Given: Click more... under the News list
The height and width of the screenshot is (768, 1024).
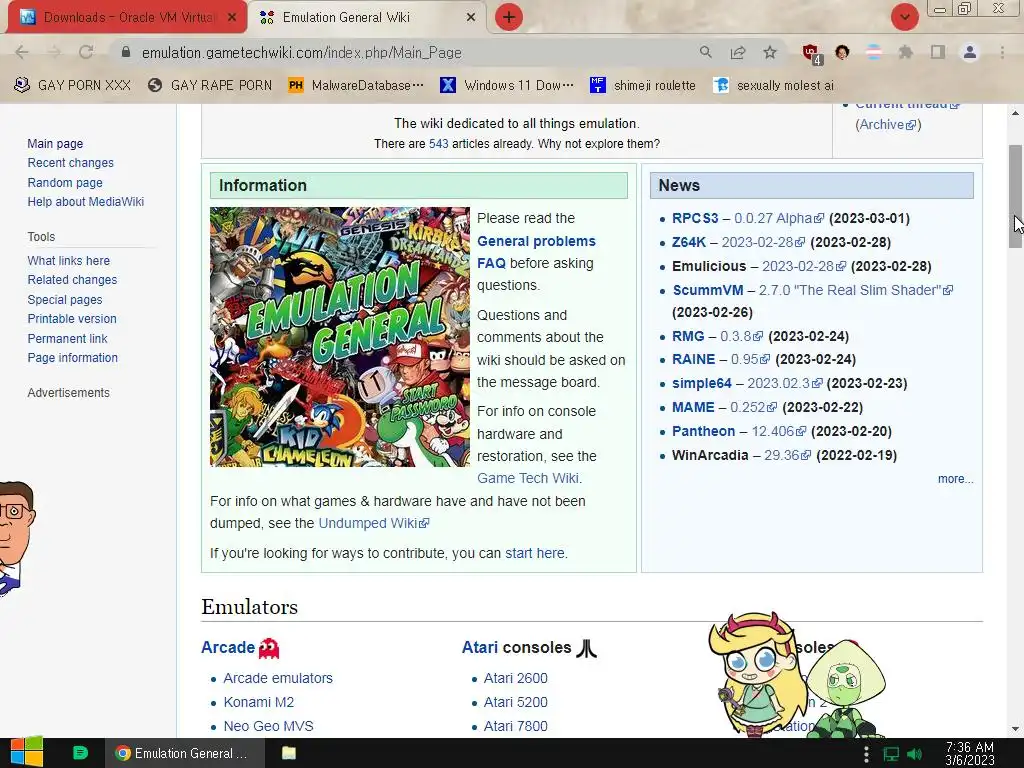Looking at the screenshot, I should 955,479.
